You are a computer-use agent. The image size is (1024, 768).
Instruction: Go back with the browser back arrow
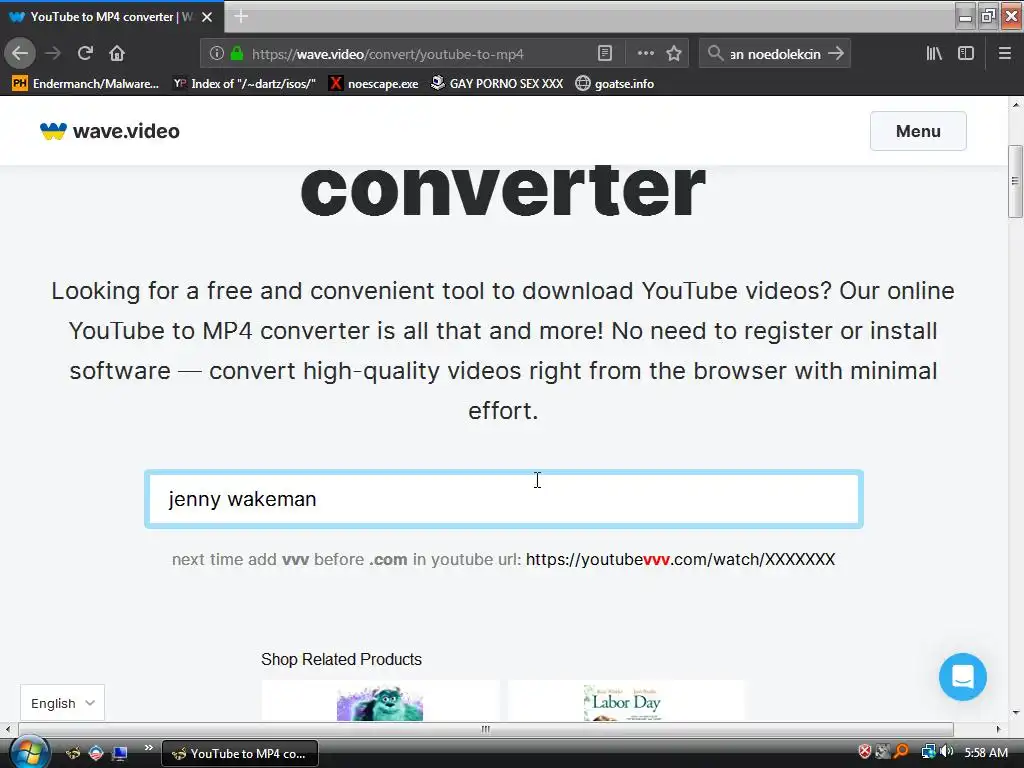click(20, 54)
